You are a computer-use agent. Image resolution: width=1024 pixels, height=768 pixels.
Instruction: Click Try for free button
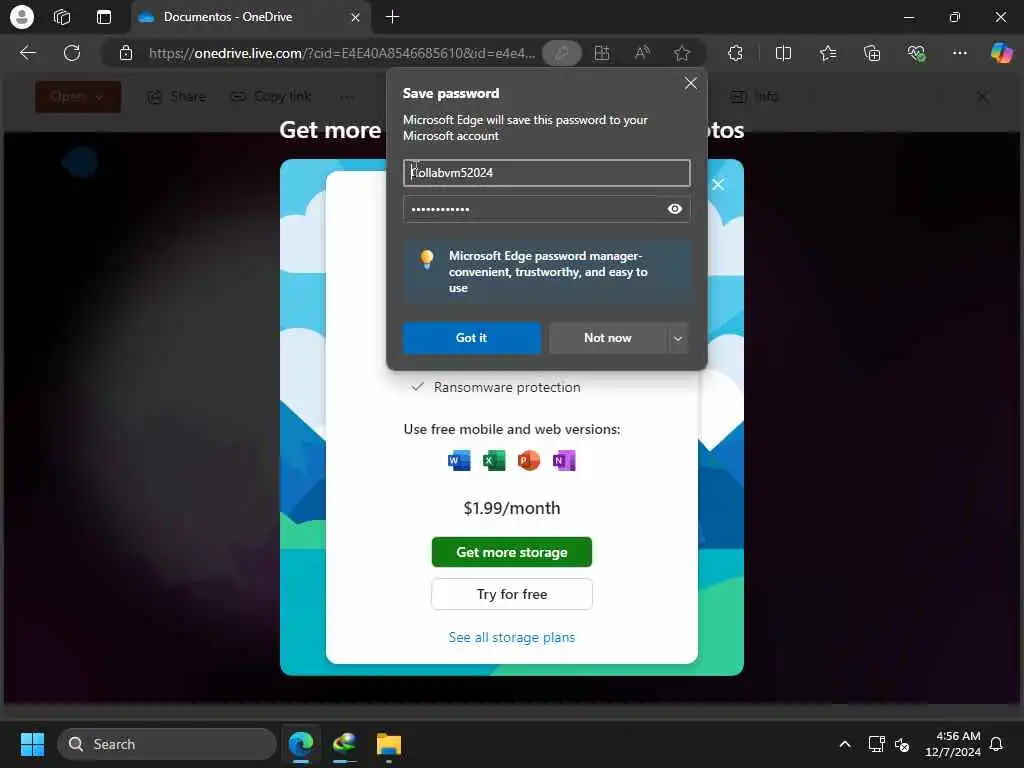click(511, 594)
